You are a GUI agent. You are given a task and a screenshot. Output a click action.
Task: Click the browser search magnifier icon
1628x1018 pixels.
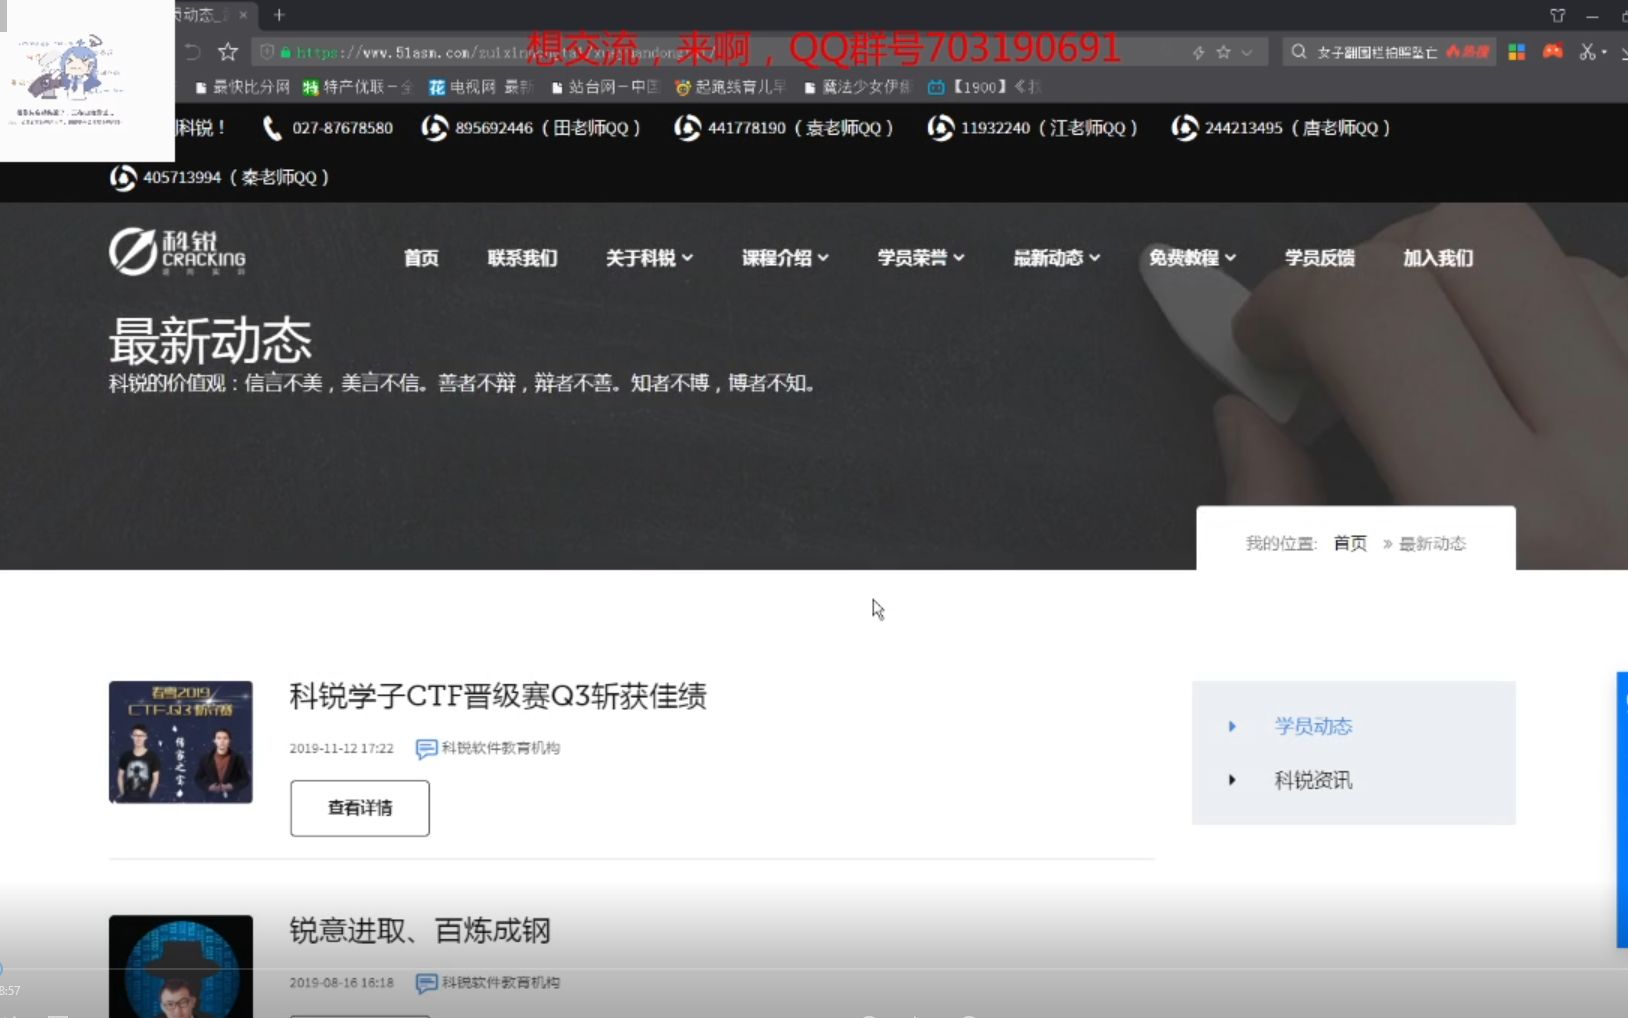point(1298,51)
